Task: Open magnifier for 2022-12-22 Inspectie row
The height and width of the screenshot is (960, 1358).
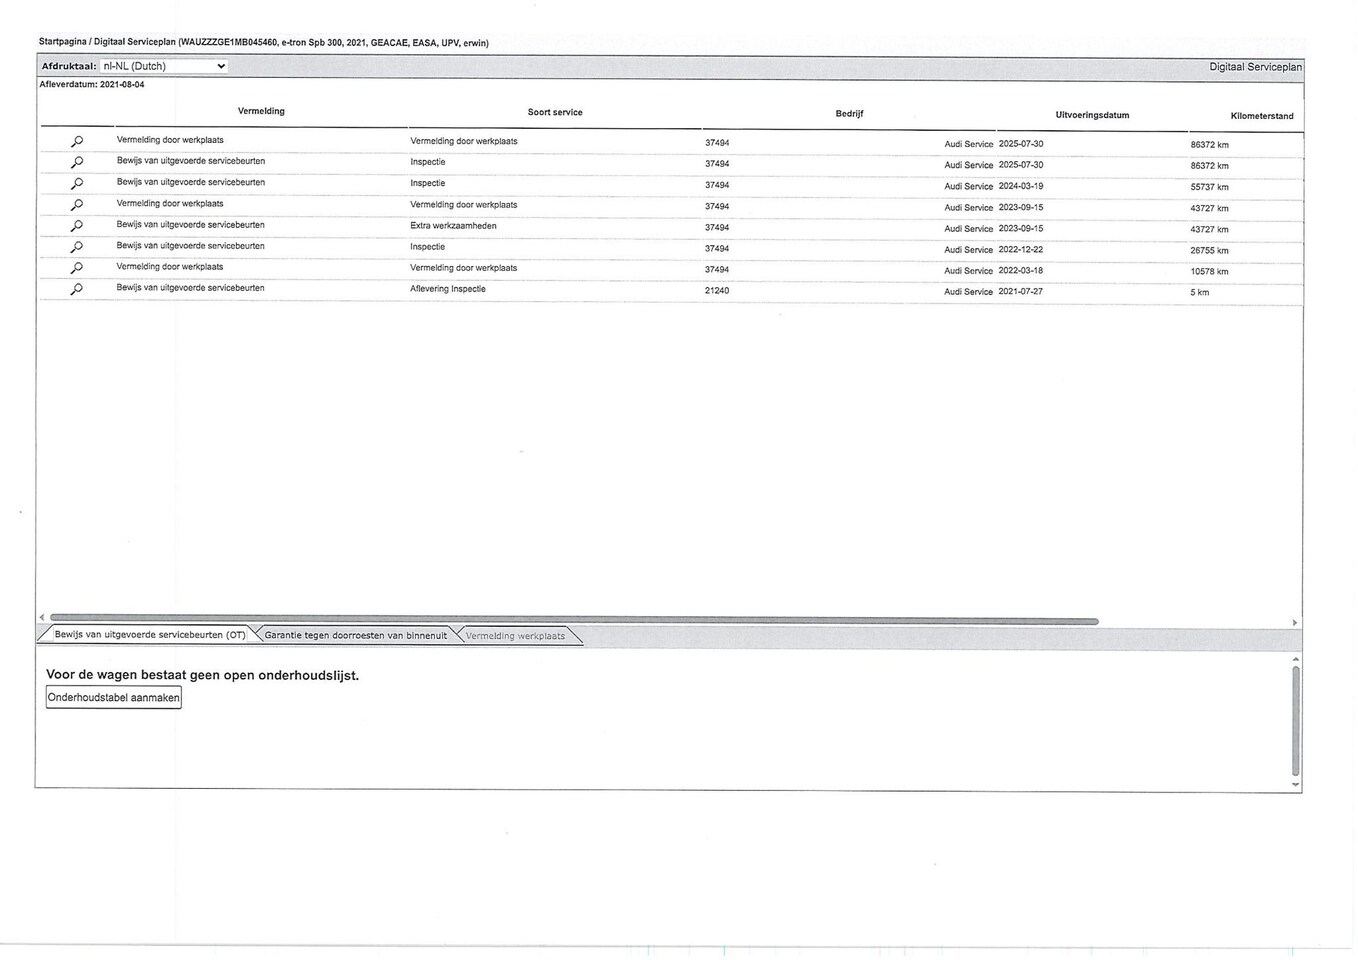Action: click(x=77, y=247)
